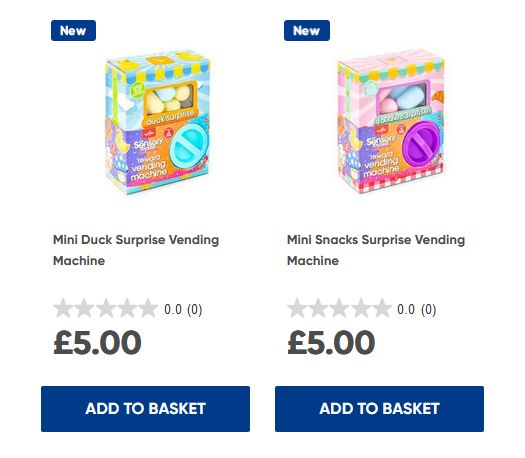Image resolution: width=525 pixels, height=458 pixels.
Task: Select first star of duck product rating
Action: 63,308
